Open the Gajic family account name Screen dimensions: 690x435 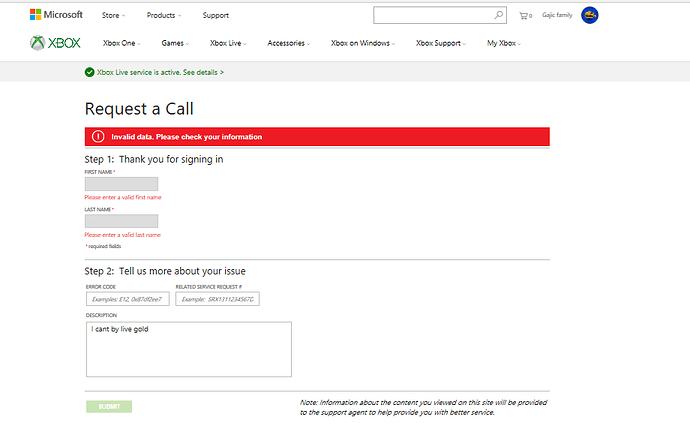coord(557,15)
